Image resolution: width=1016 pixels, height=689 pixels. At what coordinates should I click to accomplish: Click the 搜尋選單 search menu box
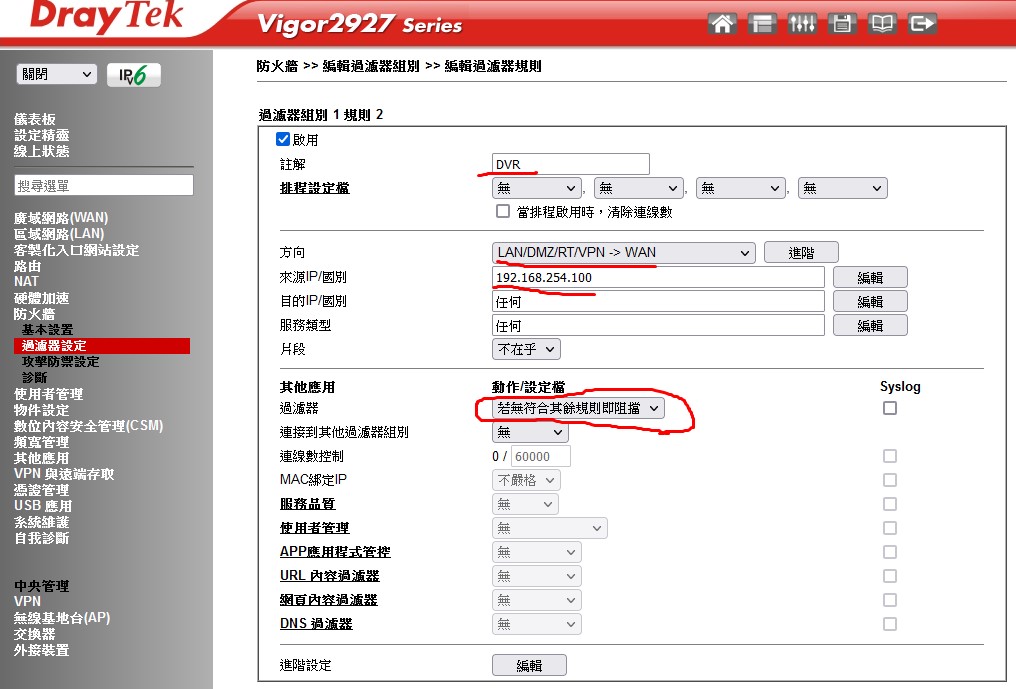pos(103,186)
